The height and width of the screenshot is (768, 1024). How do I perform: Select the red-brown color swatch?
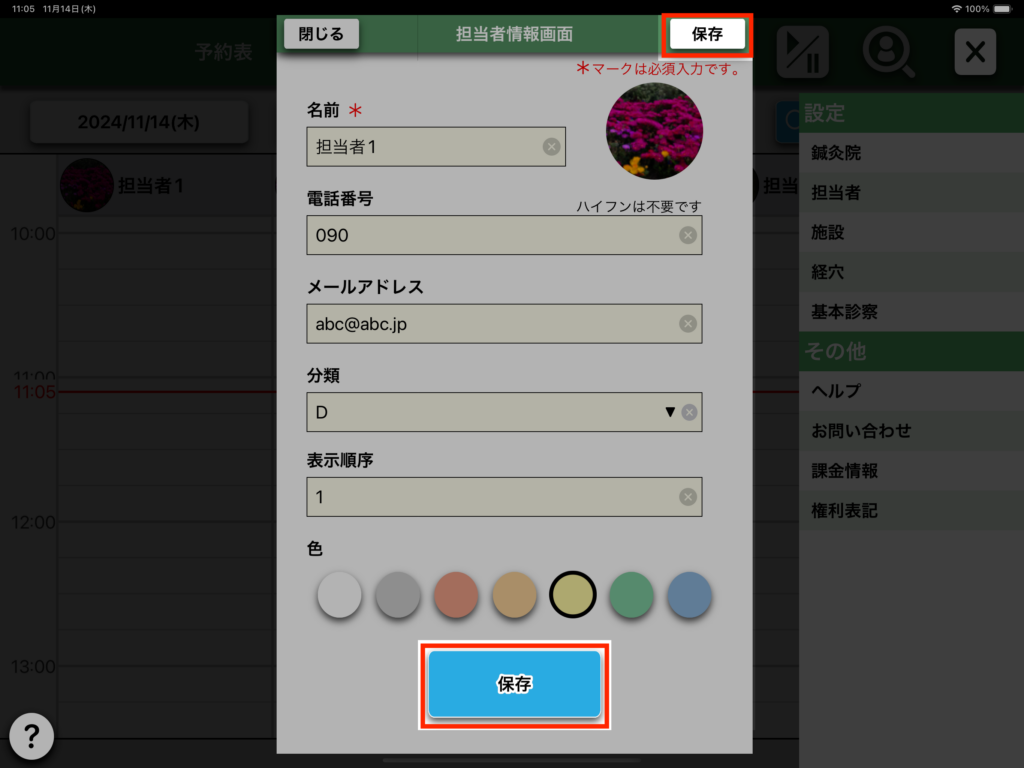pyautogui.click(x=456, y=595)
